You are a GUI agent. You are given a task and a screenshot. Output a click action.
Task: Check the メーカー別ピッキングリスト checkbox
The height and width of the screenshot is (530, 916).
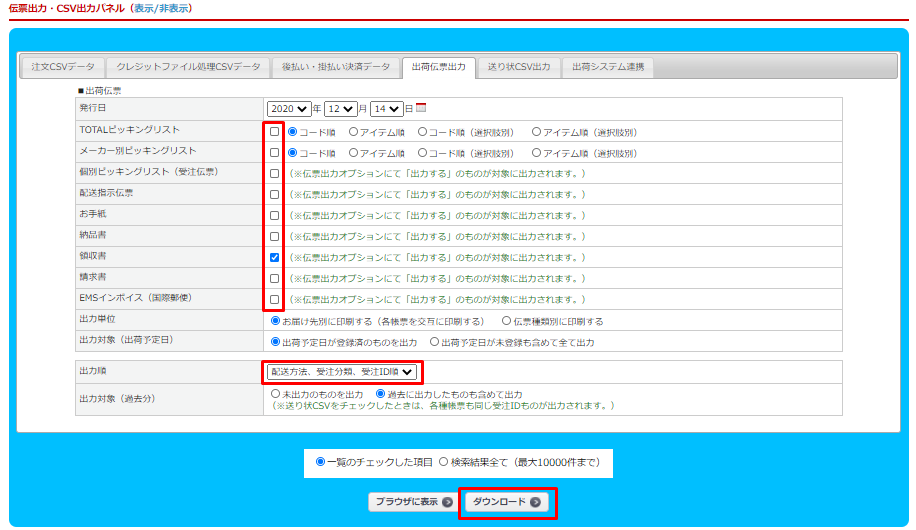click(274, 153)
